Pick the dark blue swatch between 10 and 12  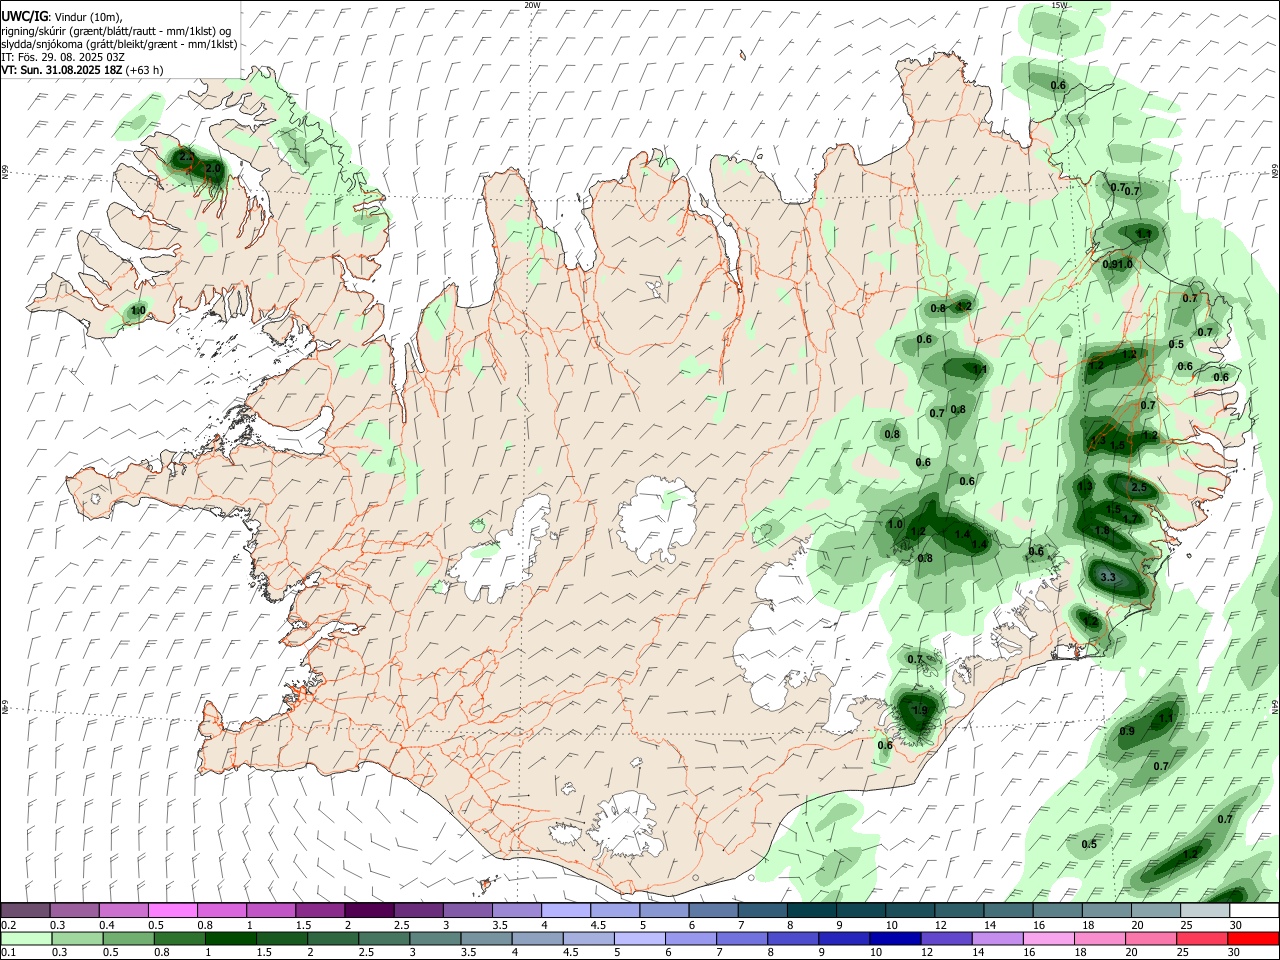[893, 938]
